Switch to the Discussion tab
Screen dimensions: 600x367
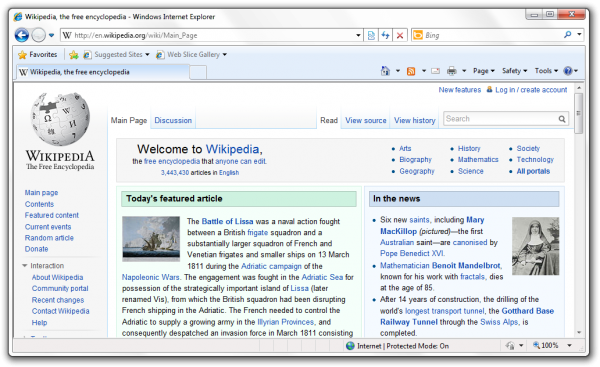pos(173,121)
